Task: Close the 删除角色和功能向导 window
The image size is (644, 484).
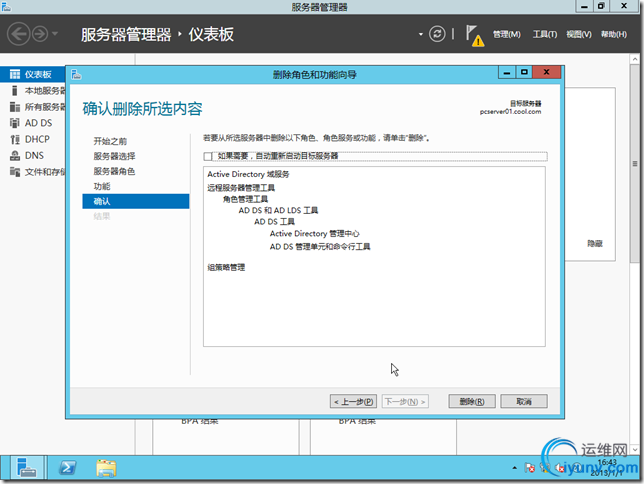Action: point(546,72)
